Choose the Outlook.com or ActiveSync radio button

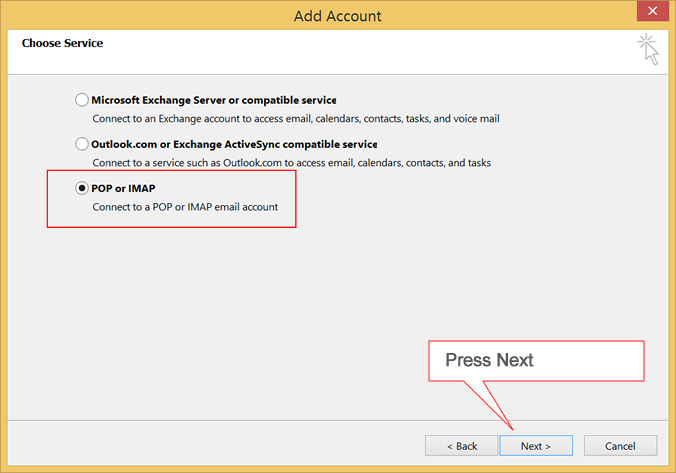point(81,144)
